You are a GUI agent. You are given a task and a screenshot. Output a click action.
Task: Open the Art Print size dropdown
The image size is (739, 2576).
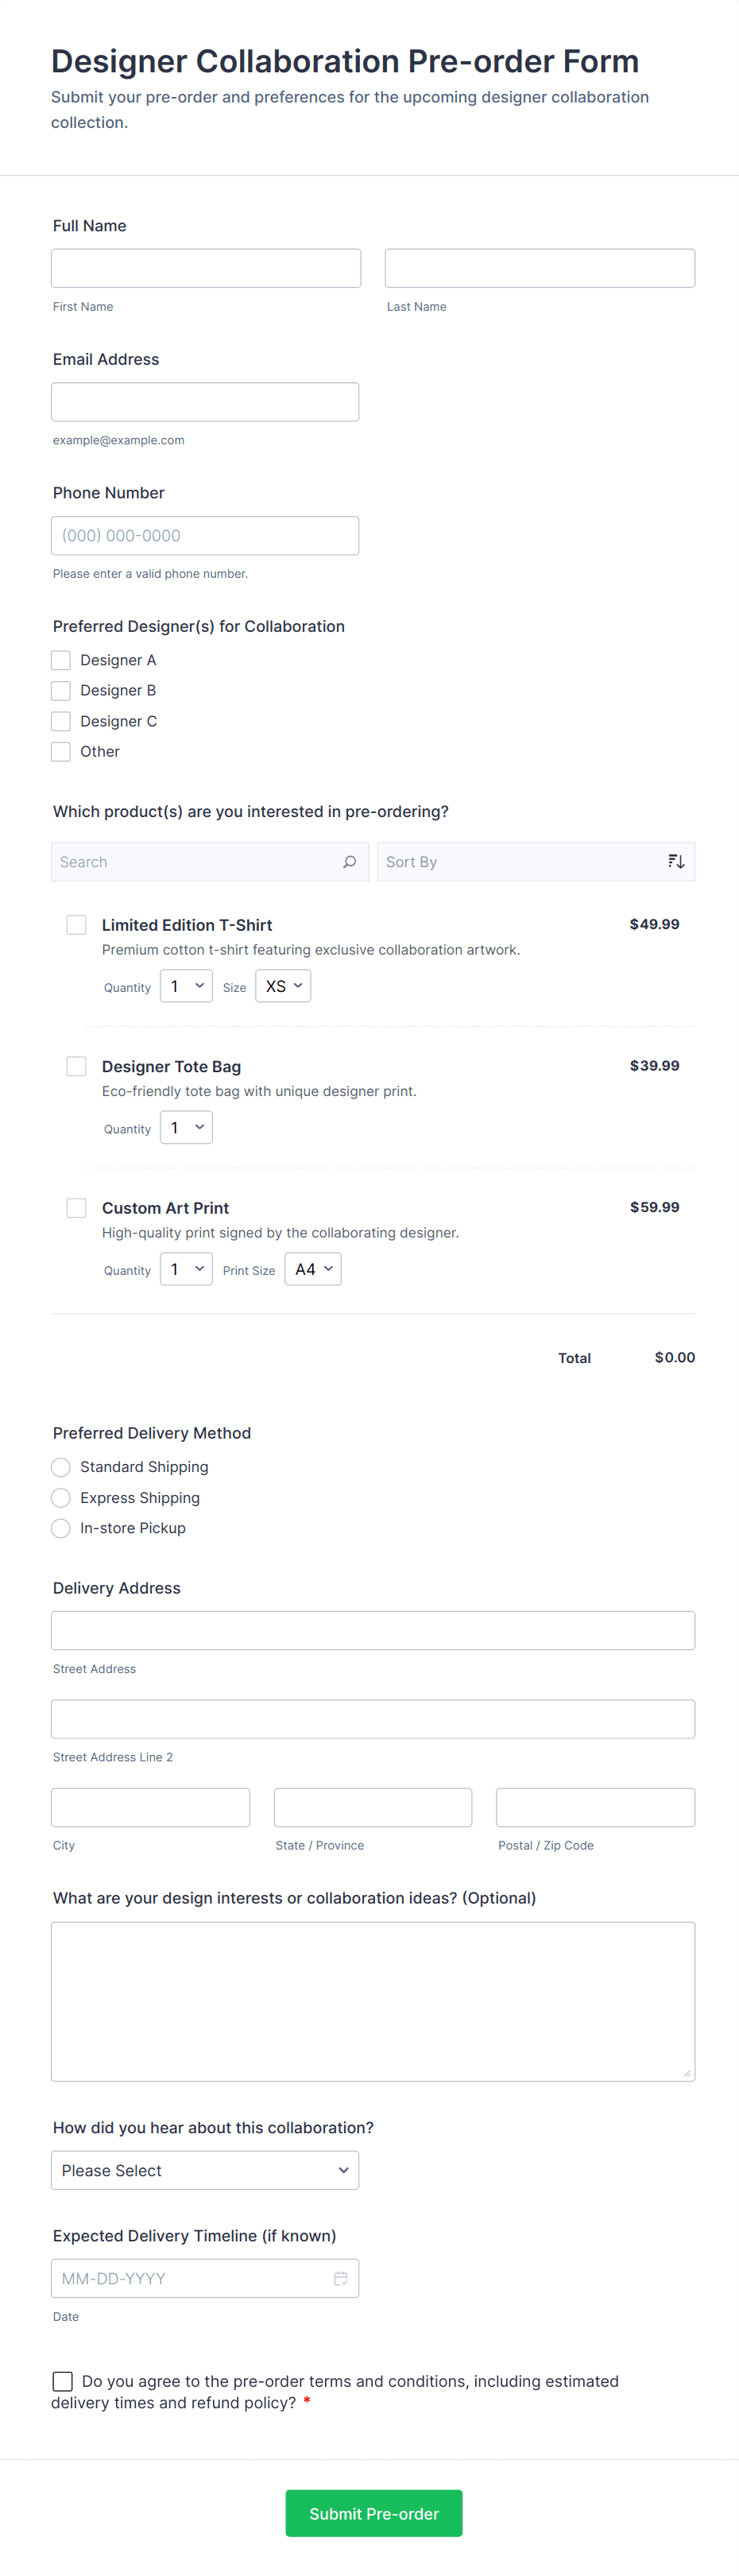click(313, 1269)
